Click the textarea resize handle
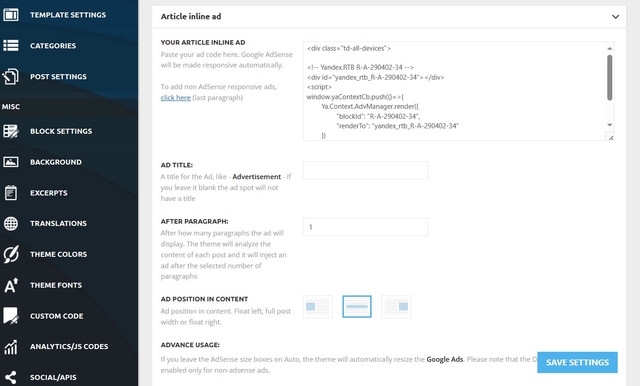The image size is (640, 386). click(610, 137)
